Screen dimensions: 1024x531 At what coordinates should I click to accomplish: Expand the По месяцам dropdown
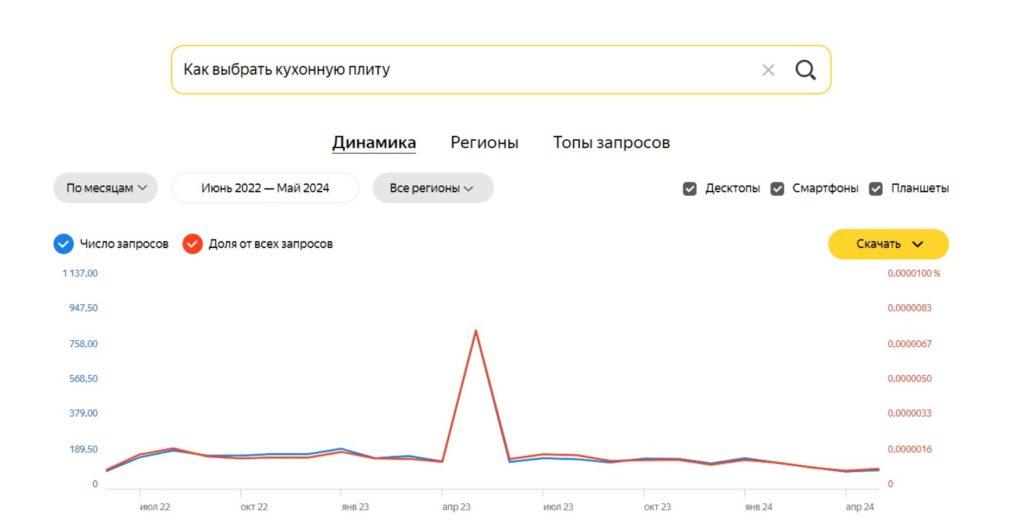(x=106, y=188)
